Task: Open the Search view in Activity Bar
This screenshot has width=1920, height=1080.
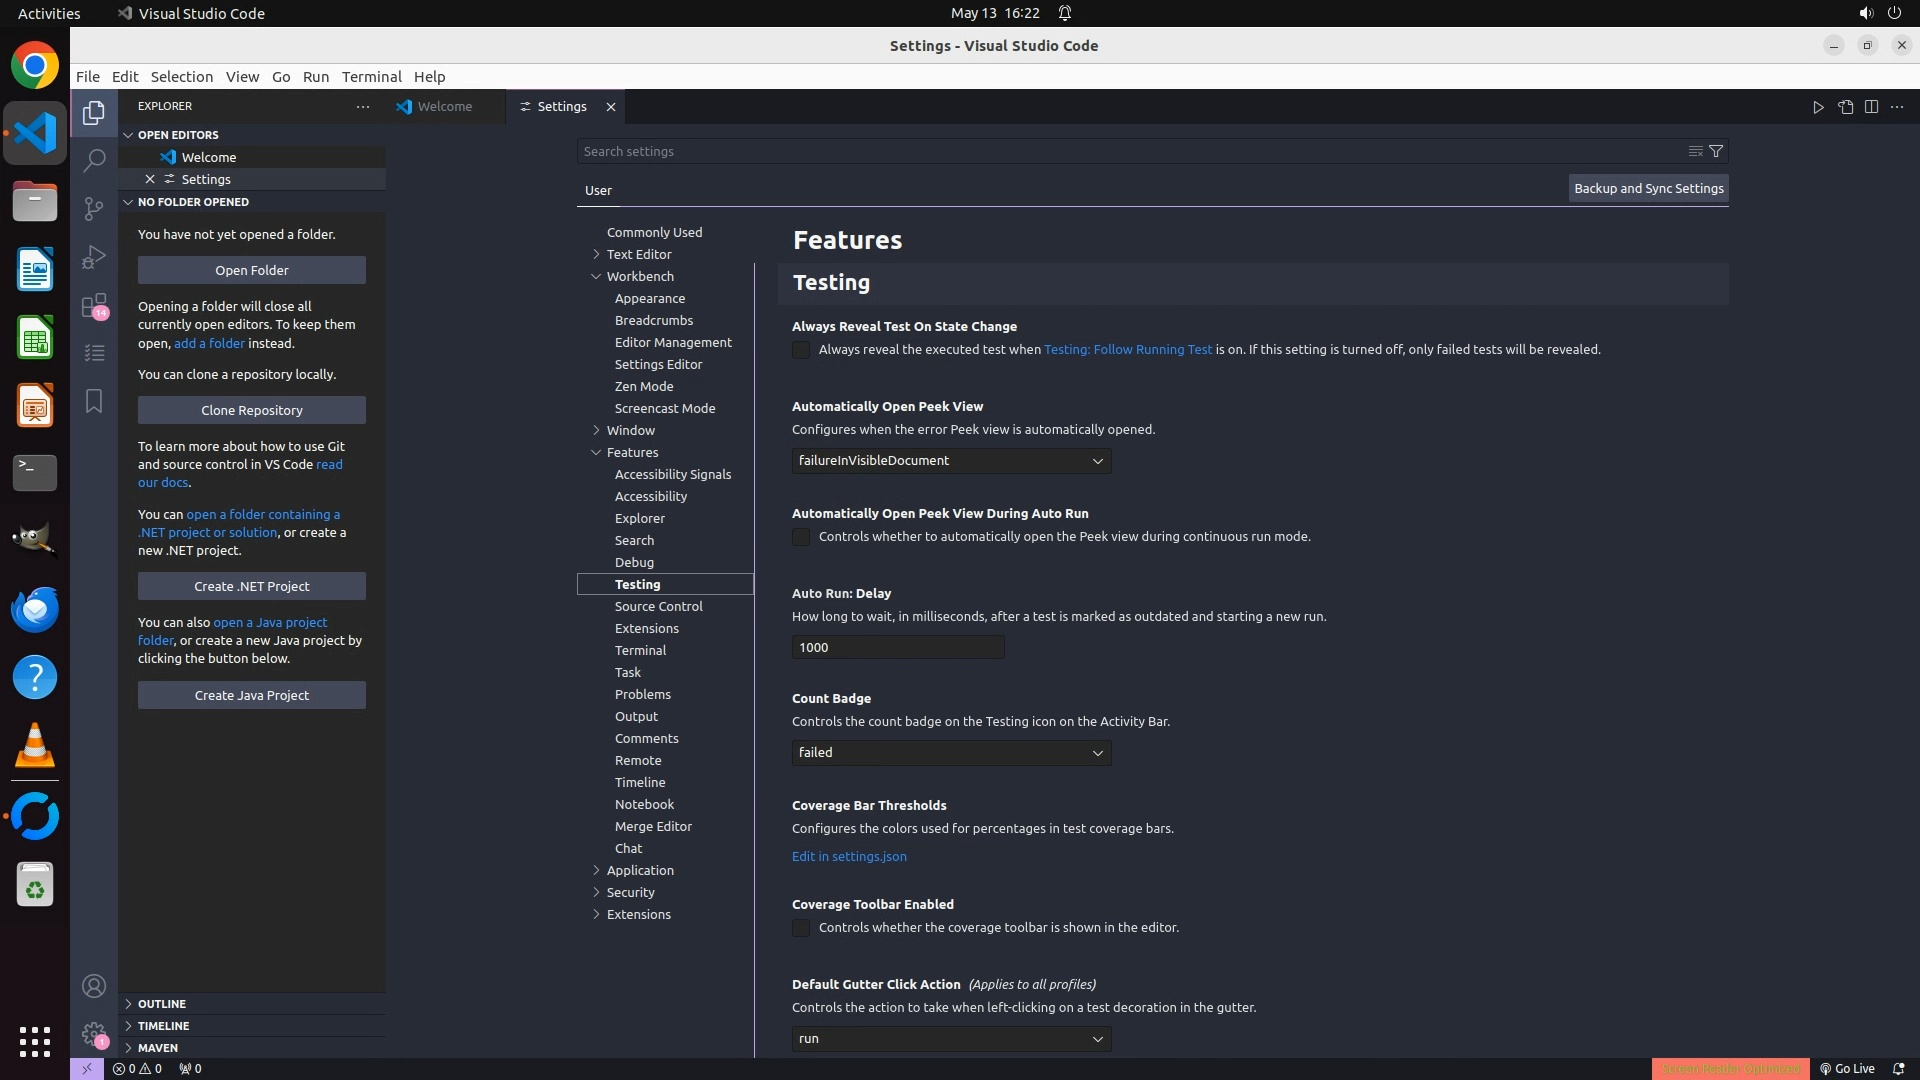Action: click(94, 160)
